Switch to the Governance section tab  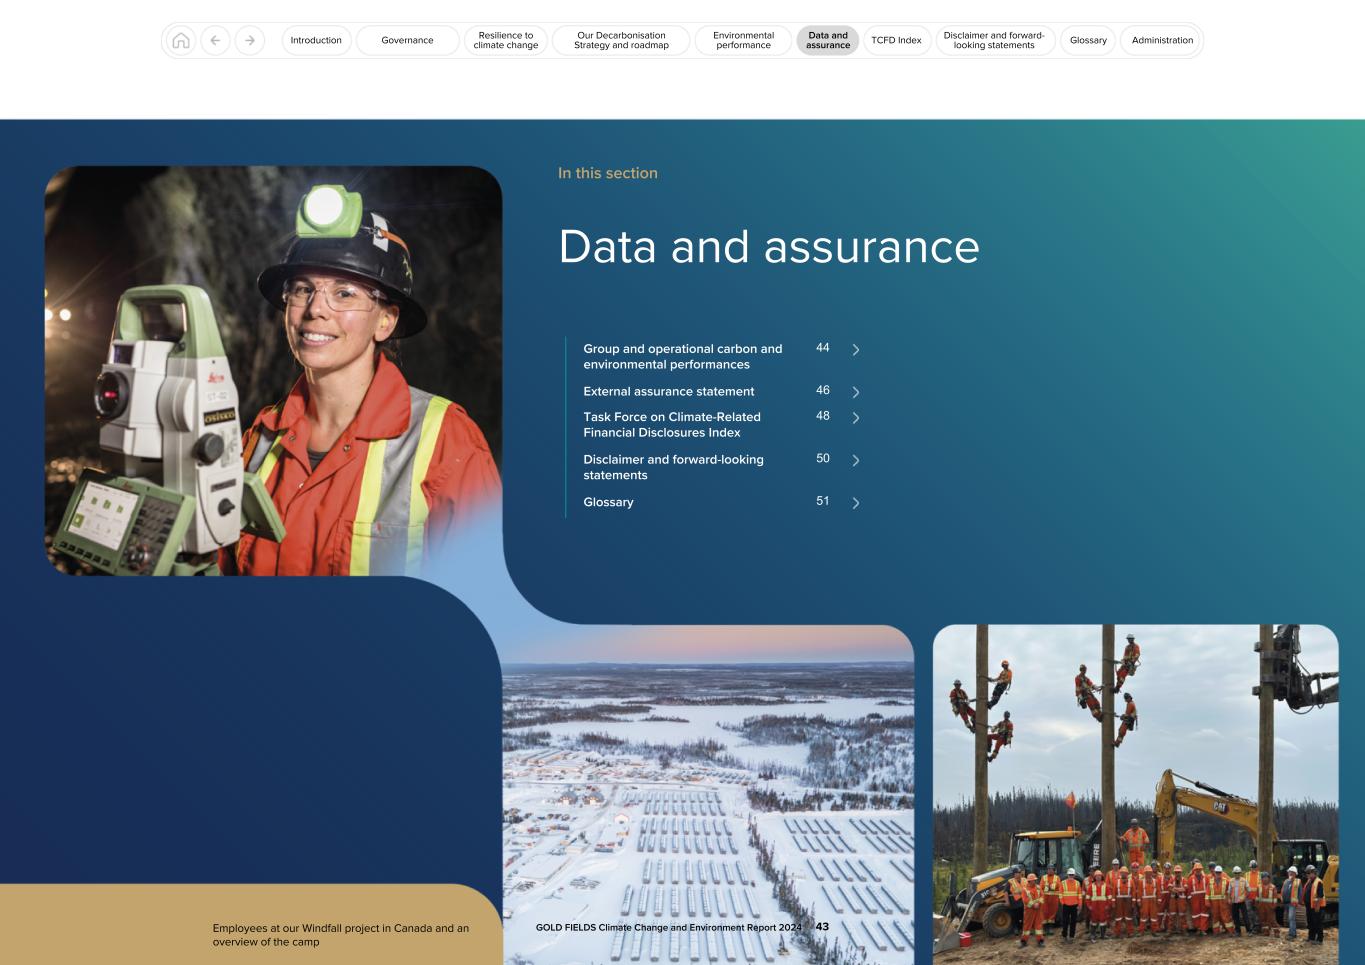[x=406, y=40]
